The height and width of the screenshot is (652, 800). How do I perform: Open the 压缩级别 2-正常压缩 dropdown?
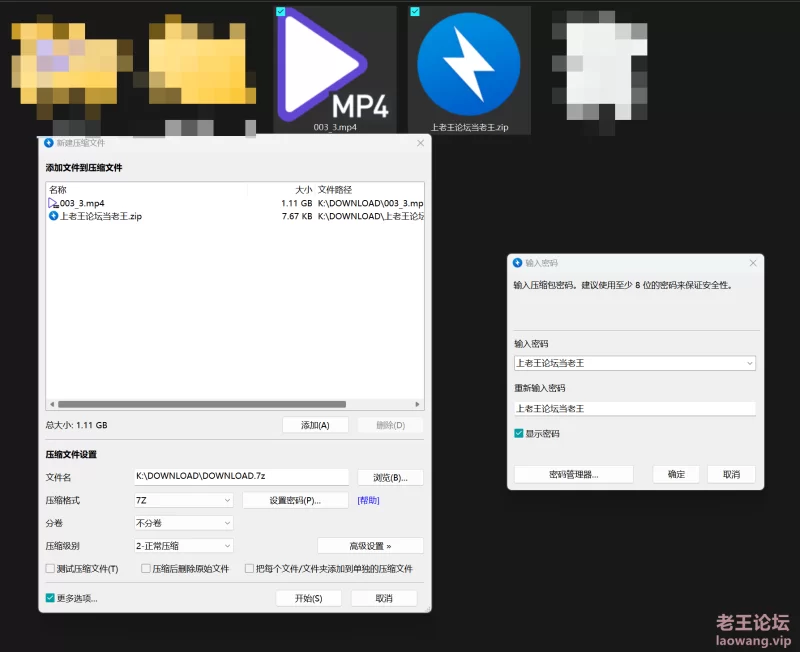click(x=184, y=546)
